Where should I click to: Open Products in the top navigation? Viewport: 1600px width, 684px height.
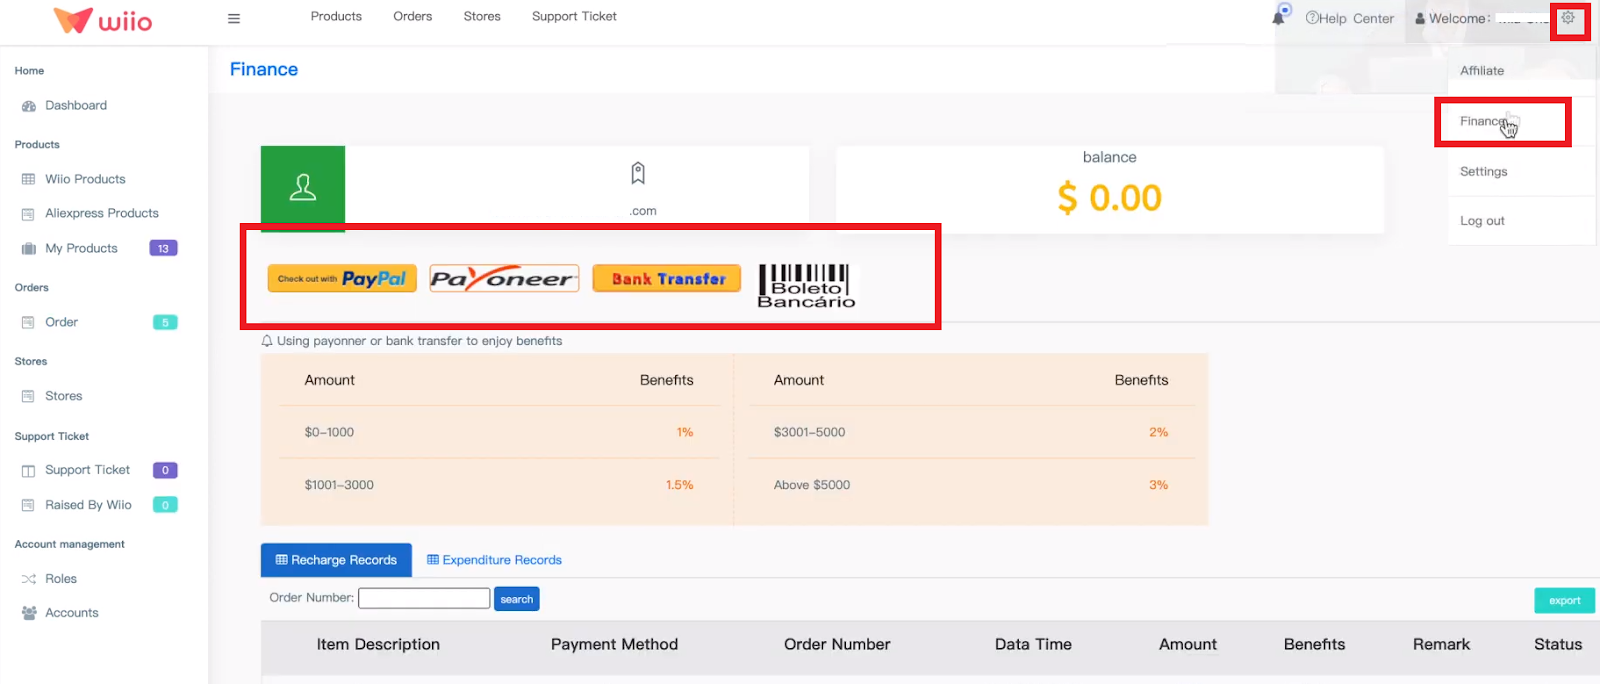[x=336, y=17]
